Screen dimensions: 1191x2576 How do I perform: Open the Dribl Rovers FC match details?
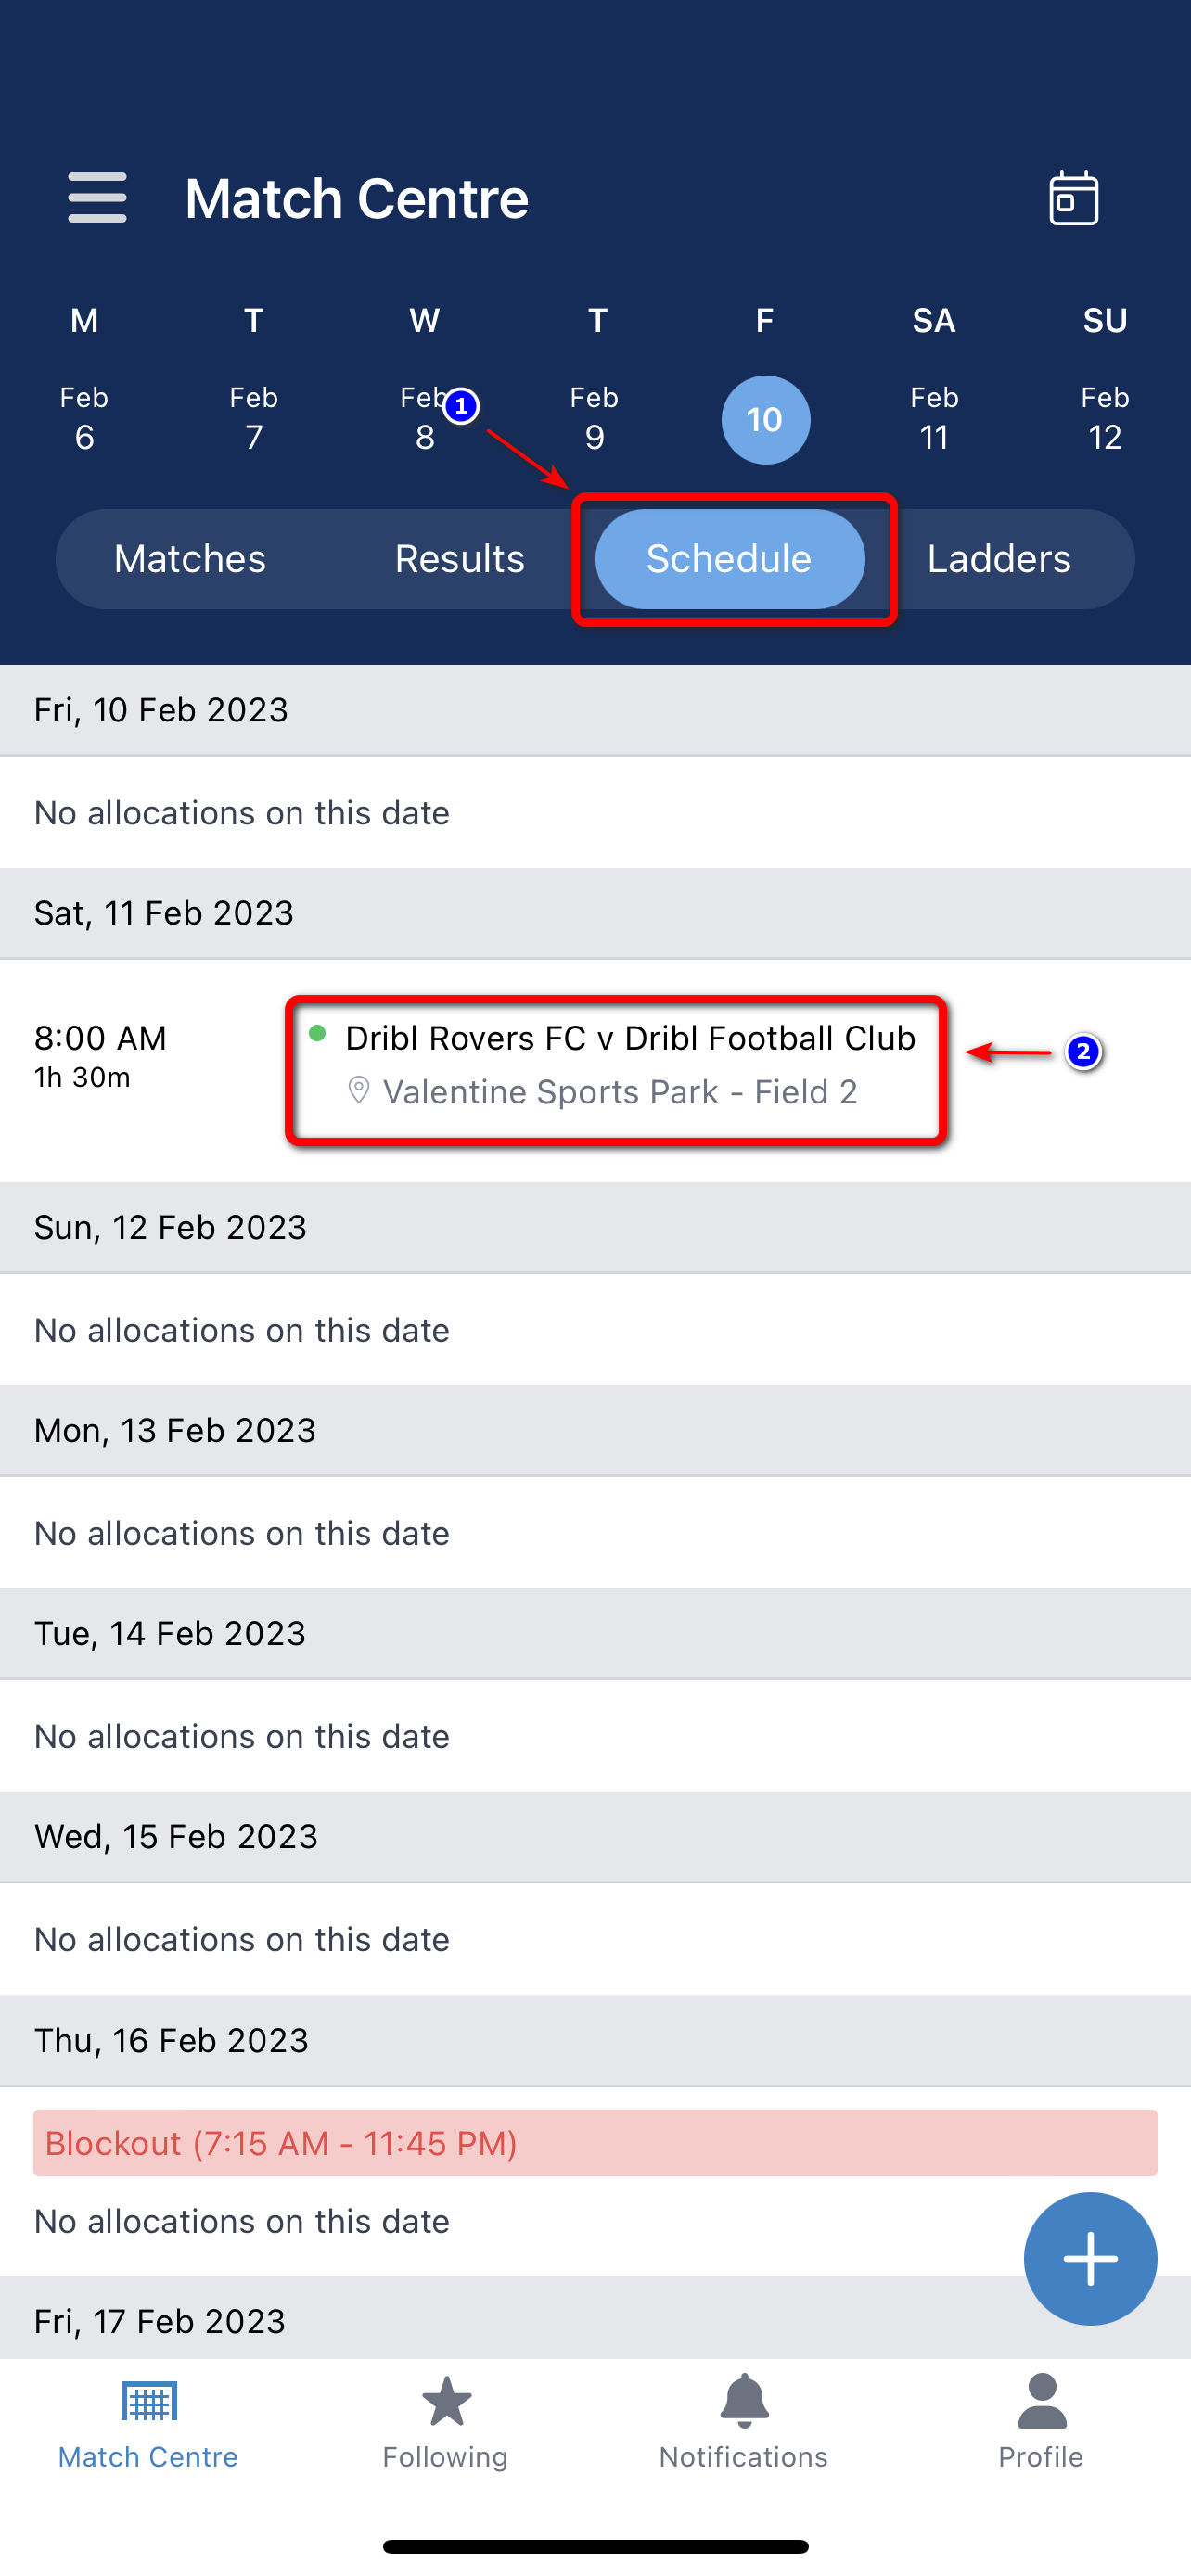tap(629, 1038)
